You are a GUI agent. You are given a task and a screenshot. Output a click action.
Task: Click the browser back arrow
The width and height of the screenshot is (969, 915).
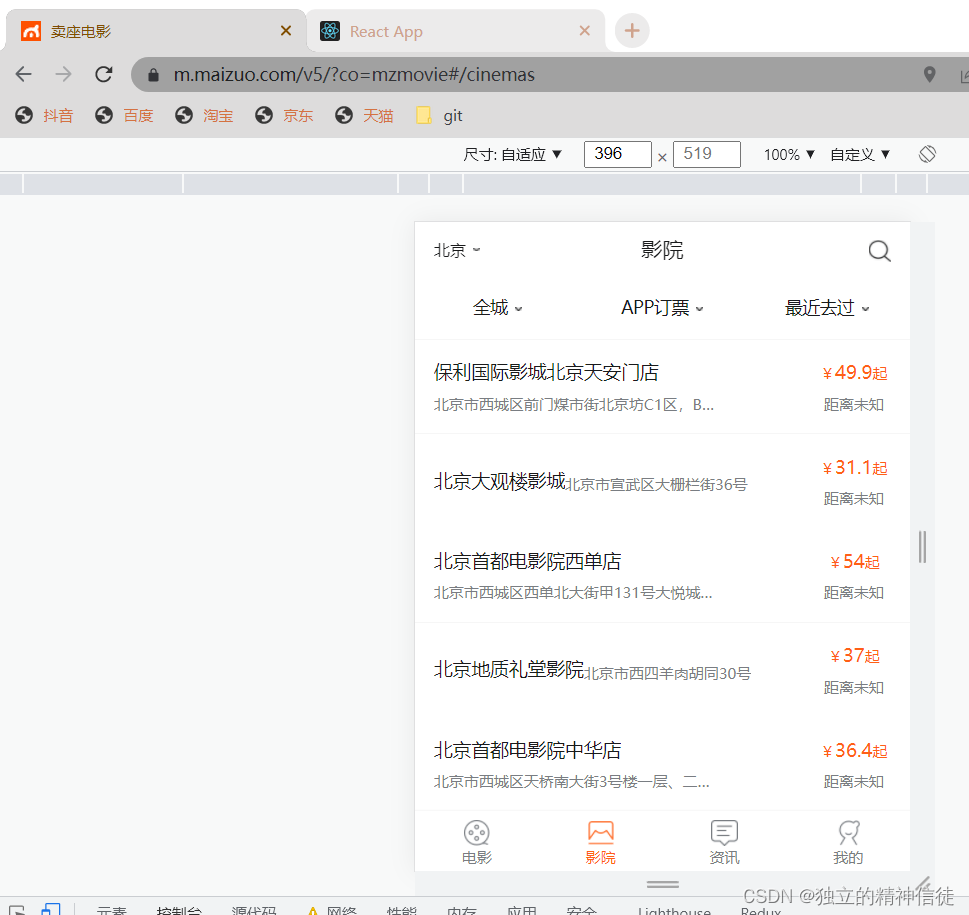(23, 74)
